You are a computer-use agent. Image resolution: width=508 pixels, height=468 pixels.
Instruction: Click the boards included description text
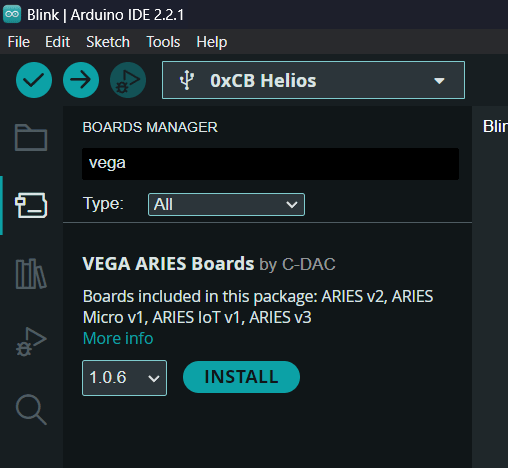[258, 307]
